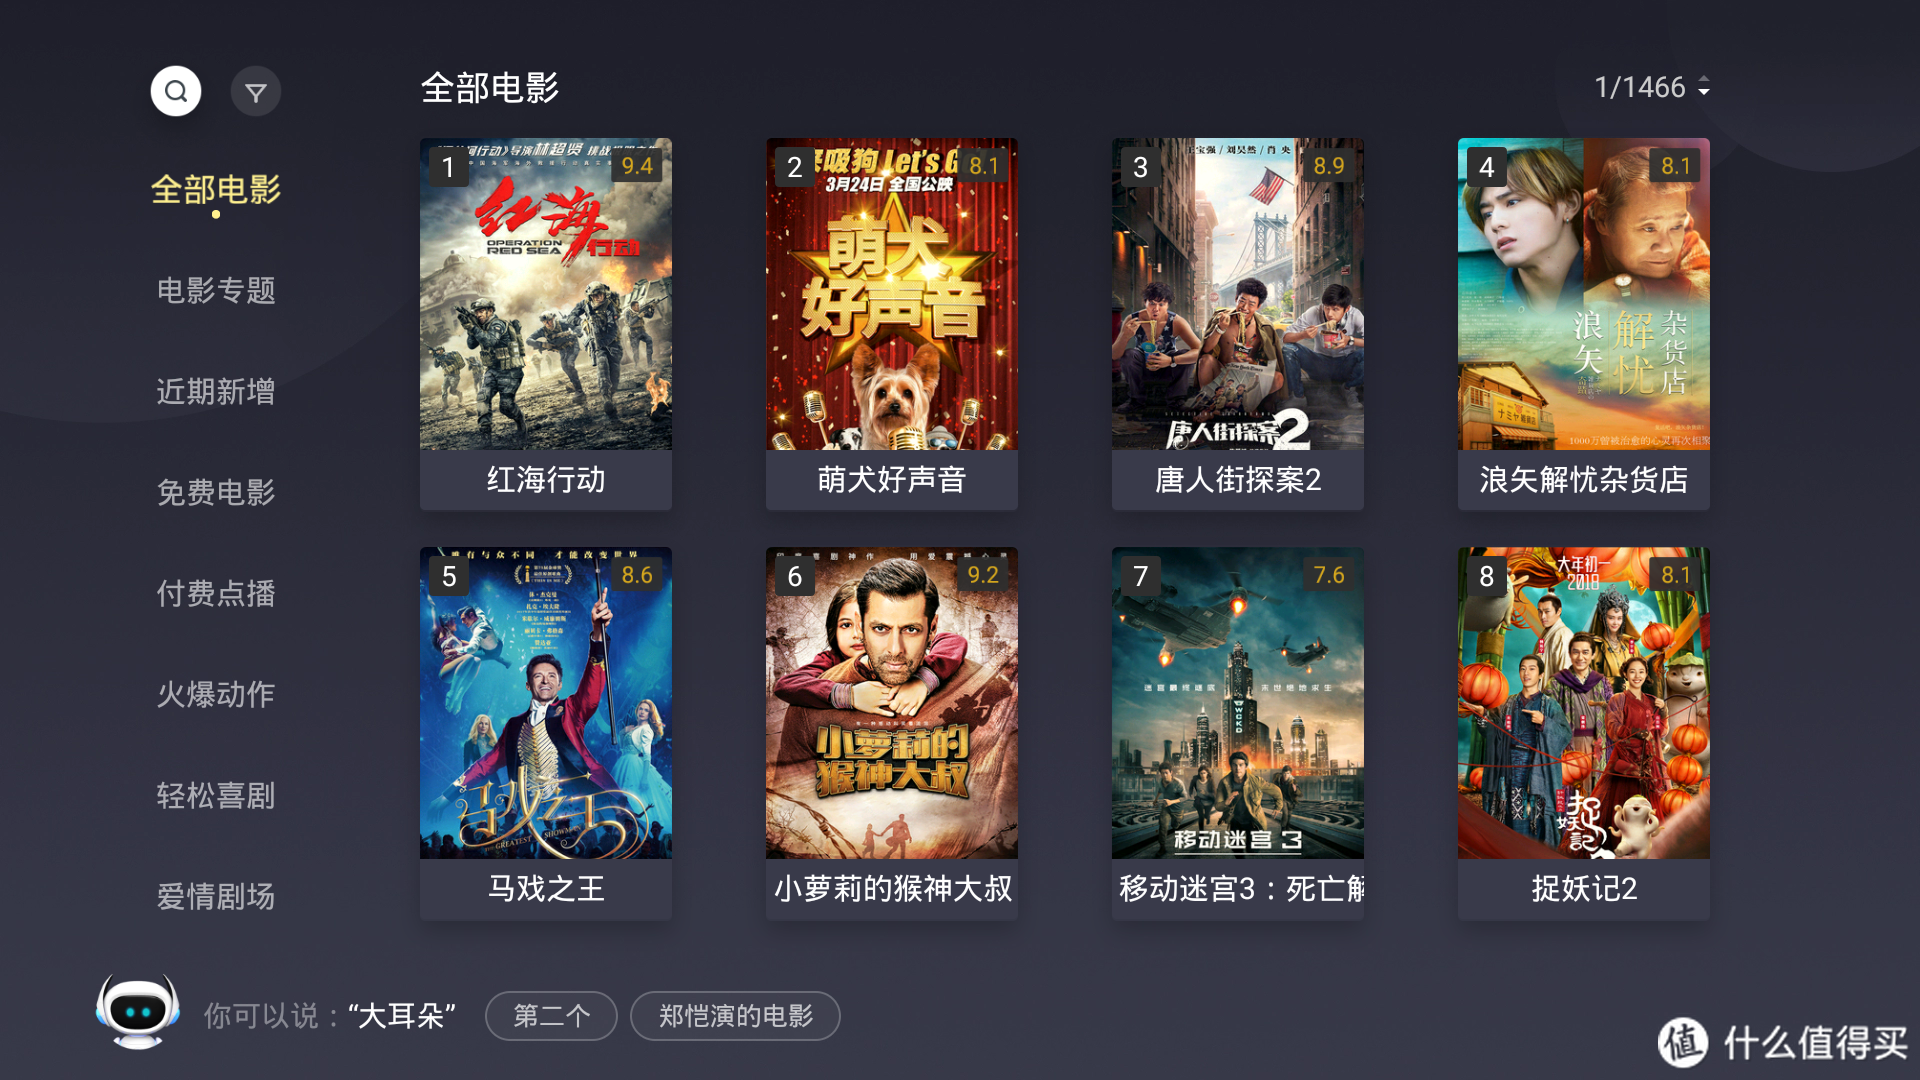Choose 轻松喜剧 genre
The width and height of the screenshot is (1920, 1080).
[216, 795]
